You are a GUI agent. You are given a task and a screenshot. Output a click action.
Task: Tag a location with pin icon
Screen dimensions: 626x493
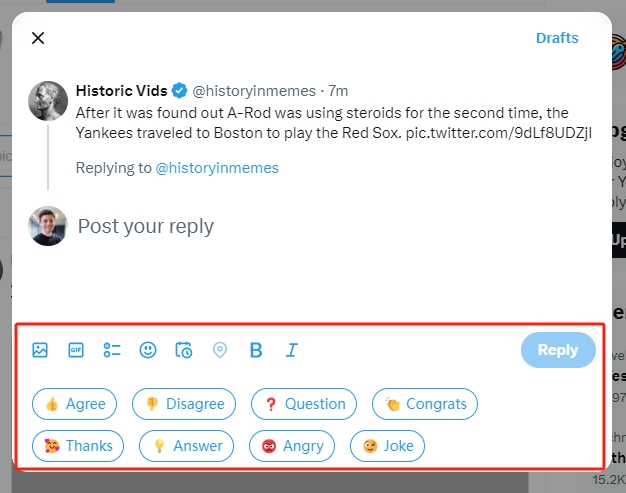[x=220, y=350]
